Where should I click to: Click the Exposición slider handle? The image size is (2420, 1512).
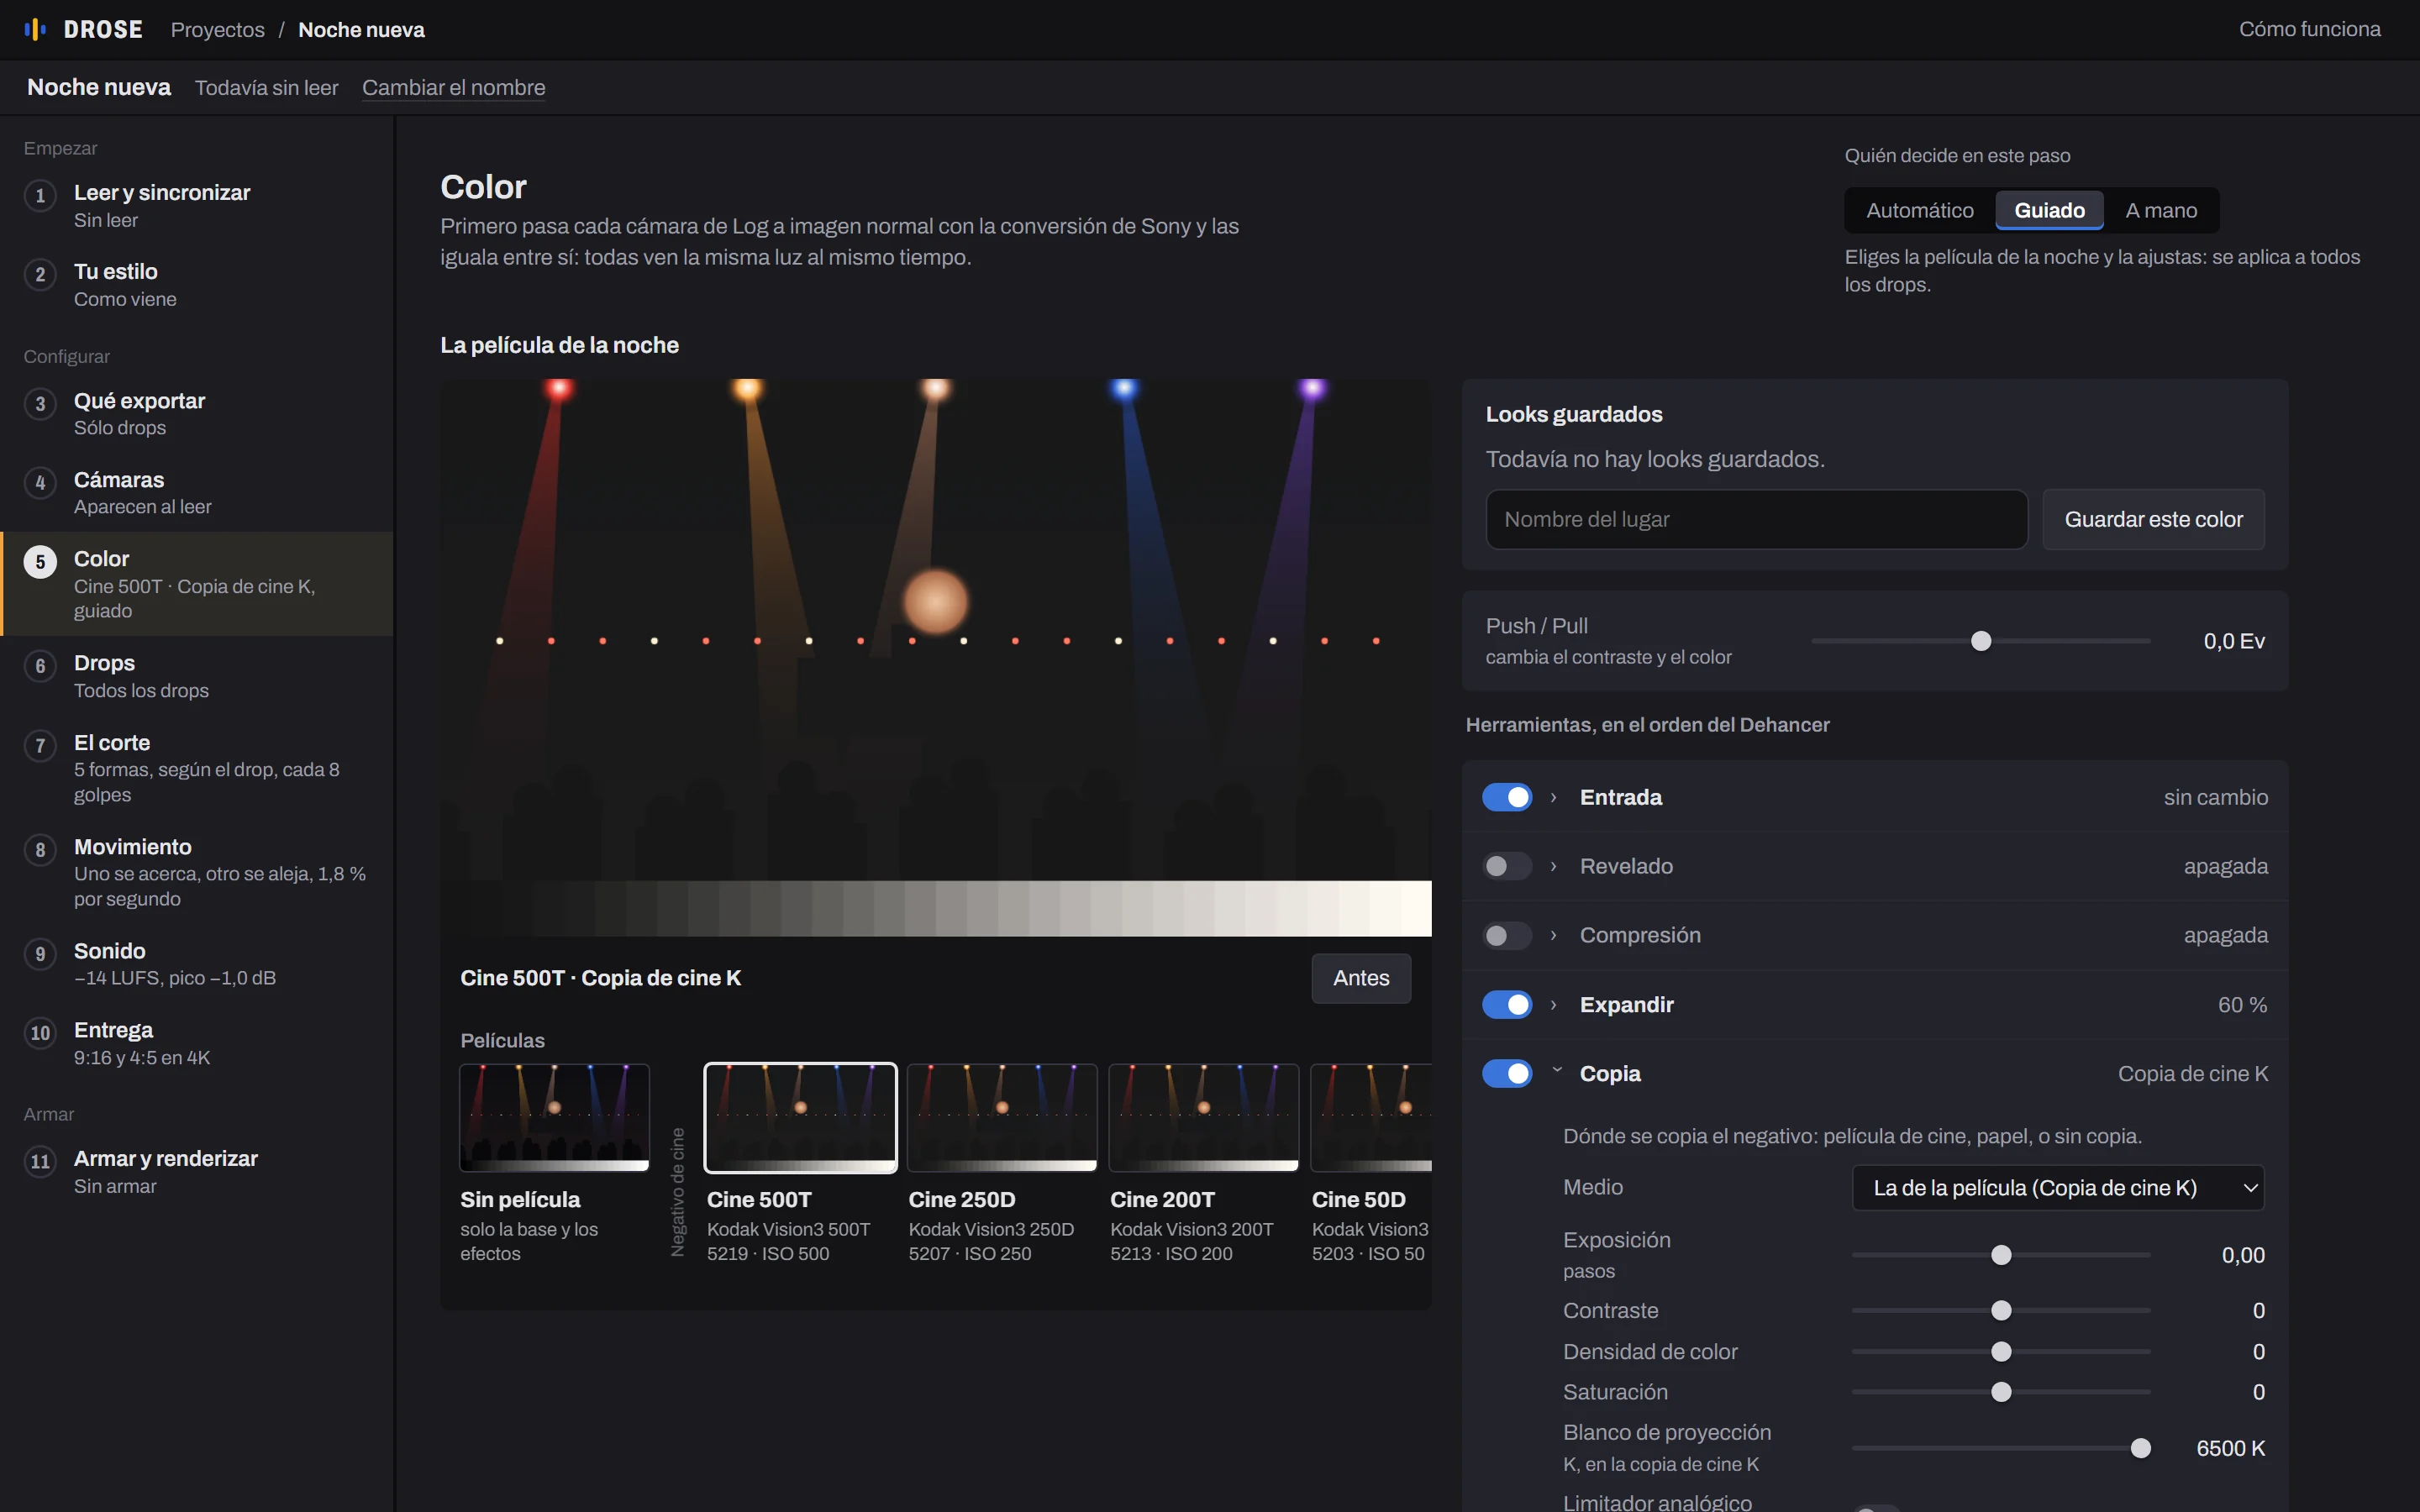tap(2001, 1255)
